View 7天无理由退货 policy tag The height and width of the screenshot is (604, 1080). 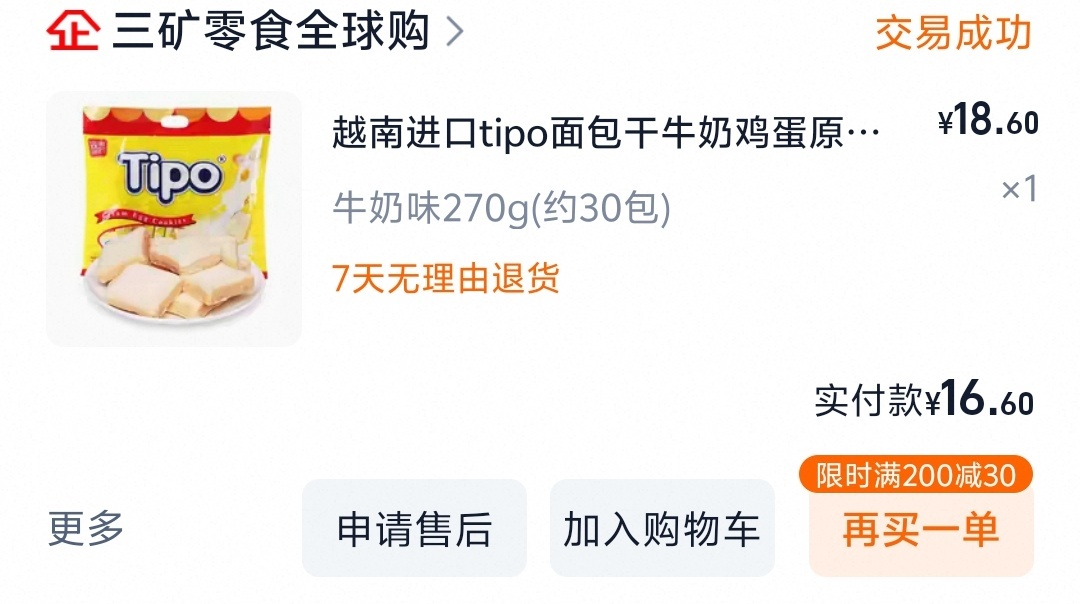(x=446, y=278)
